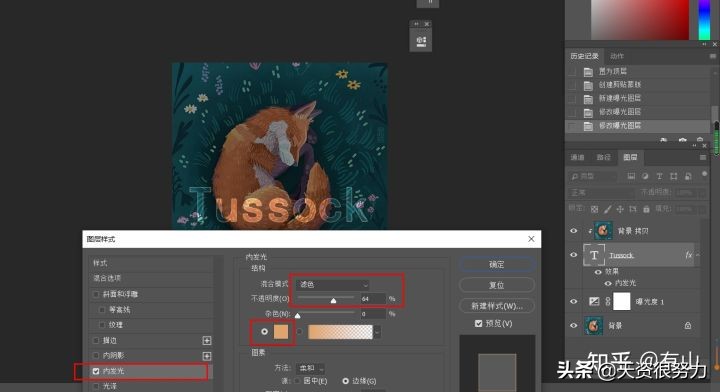The height and width of the screenshot is (392, 720).
Task: Open the layer blend mode dropdown in Layers panel
Action: [602, 193]
